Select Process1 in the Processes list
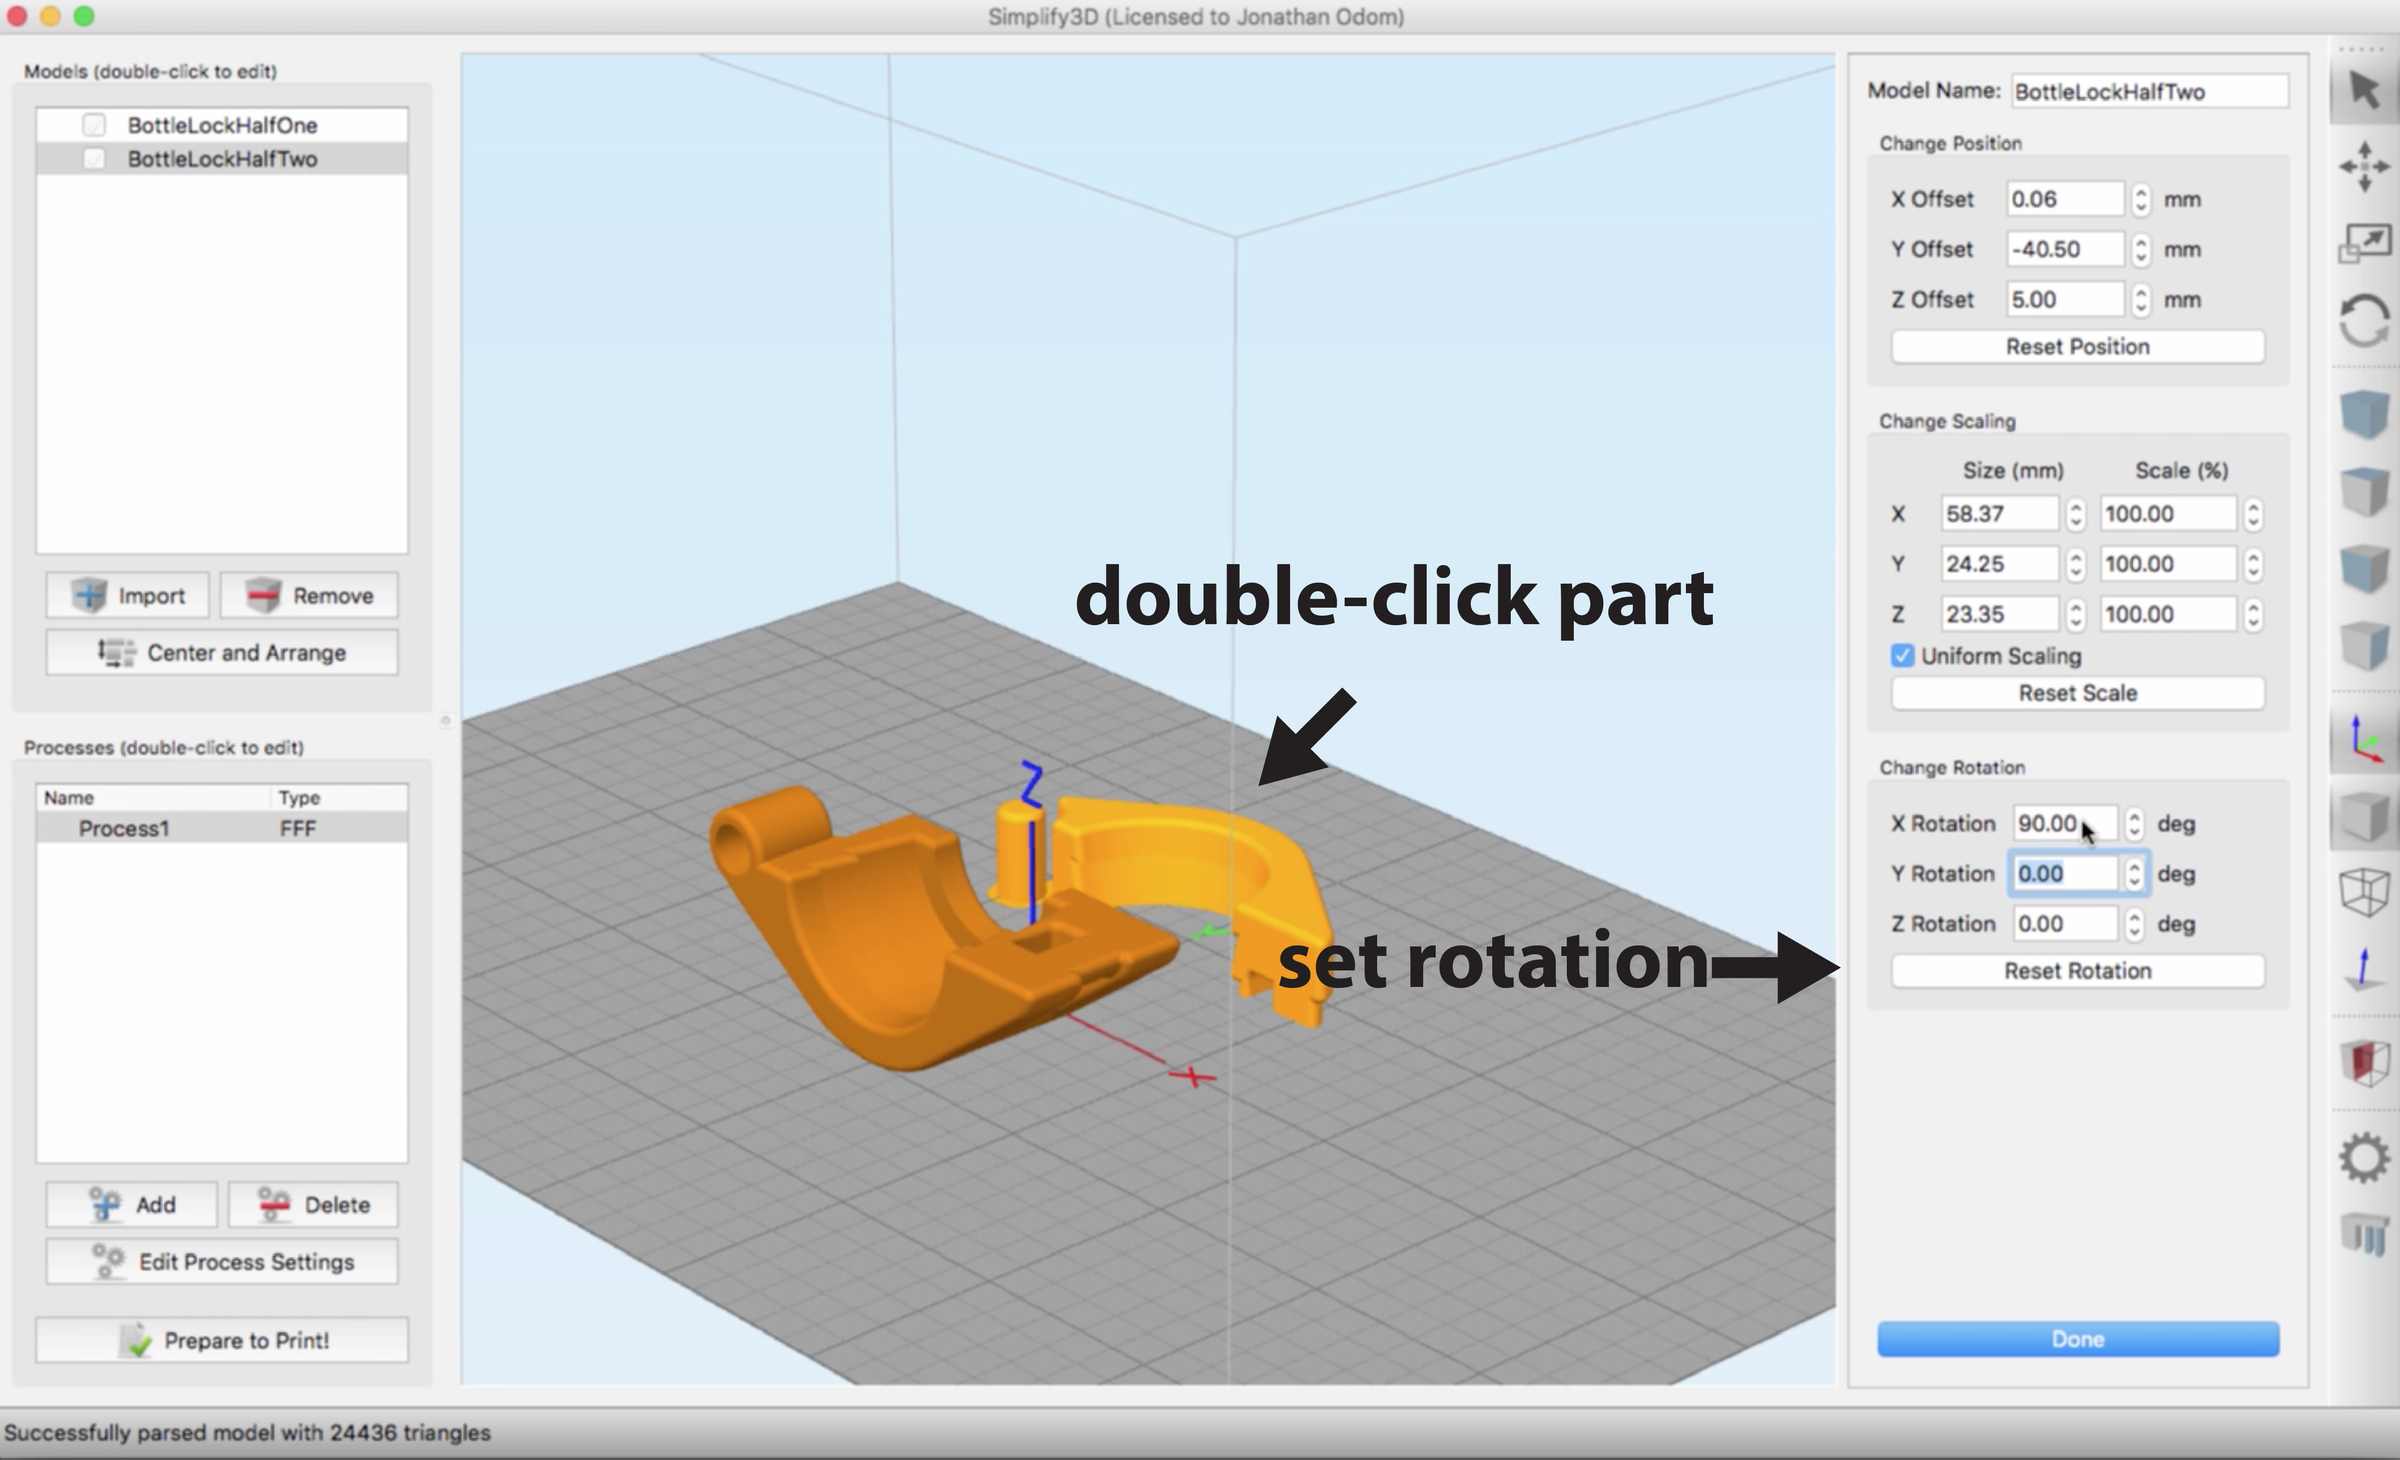Screen dimensions: 2400x1460 [x=125, y=827]
